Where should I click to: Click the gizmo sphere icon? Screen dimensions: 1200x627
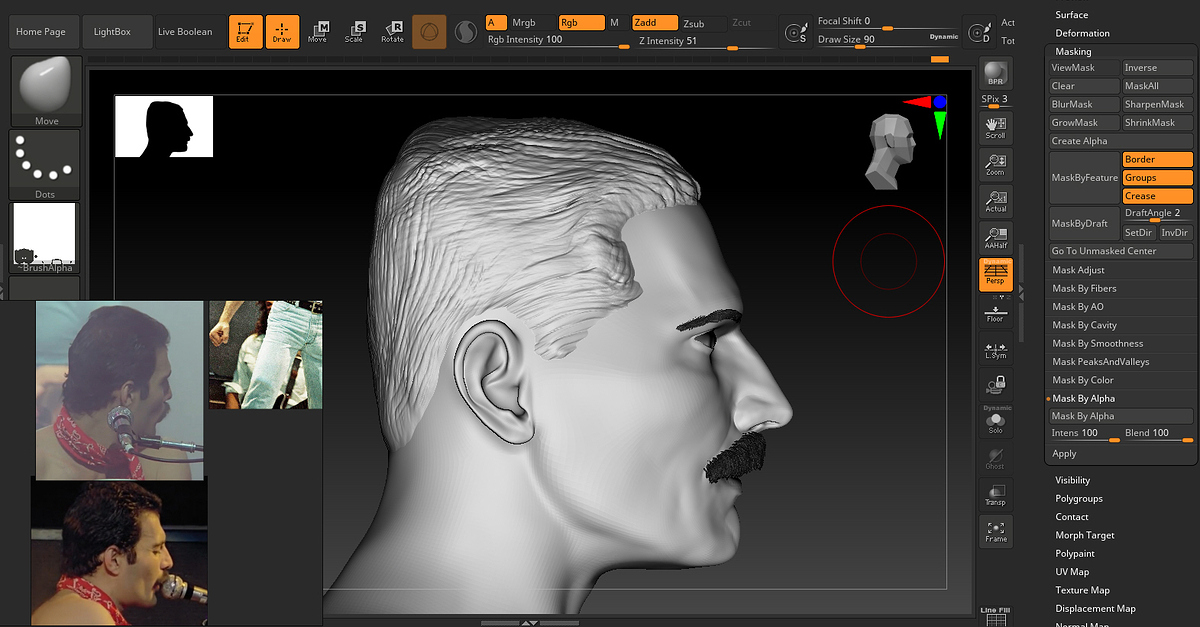429,32
